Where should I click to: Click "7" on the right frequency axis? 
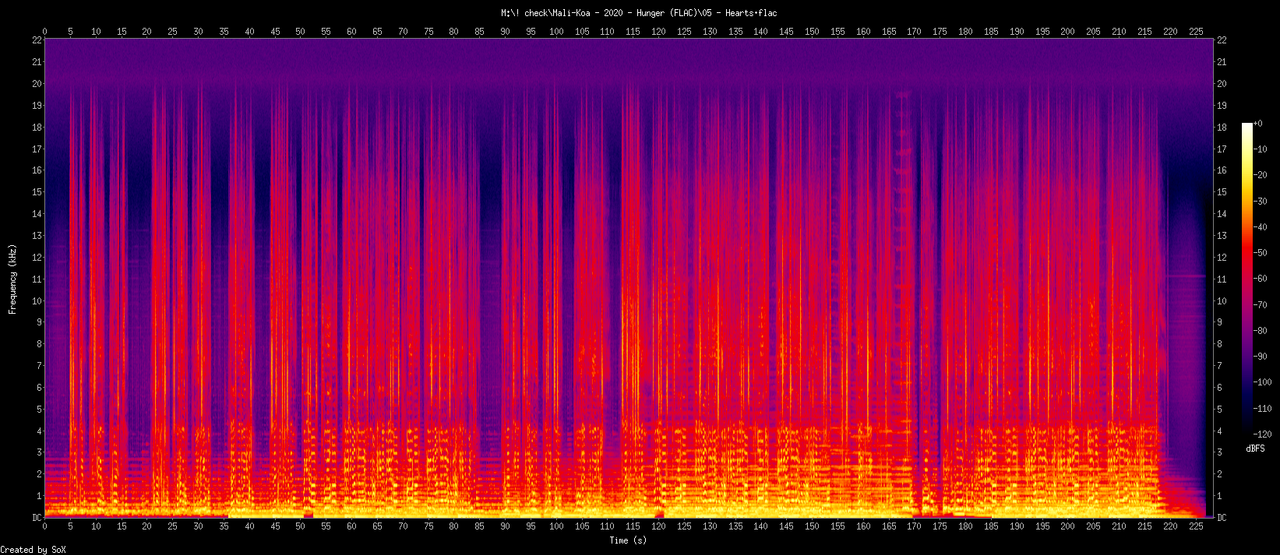tap(1220, 366)
